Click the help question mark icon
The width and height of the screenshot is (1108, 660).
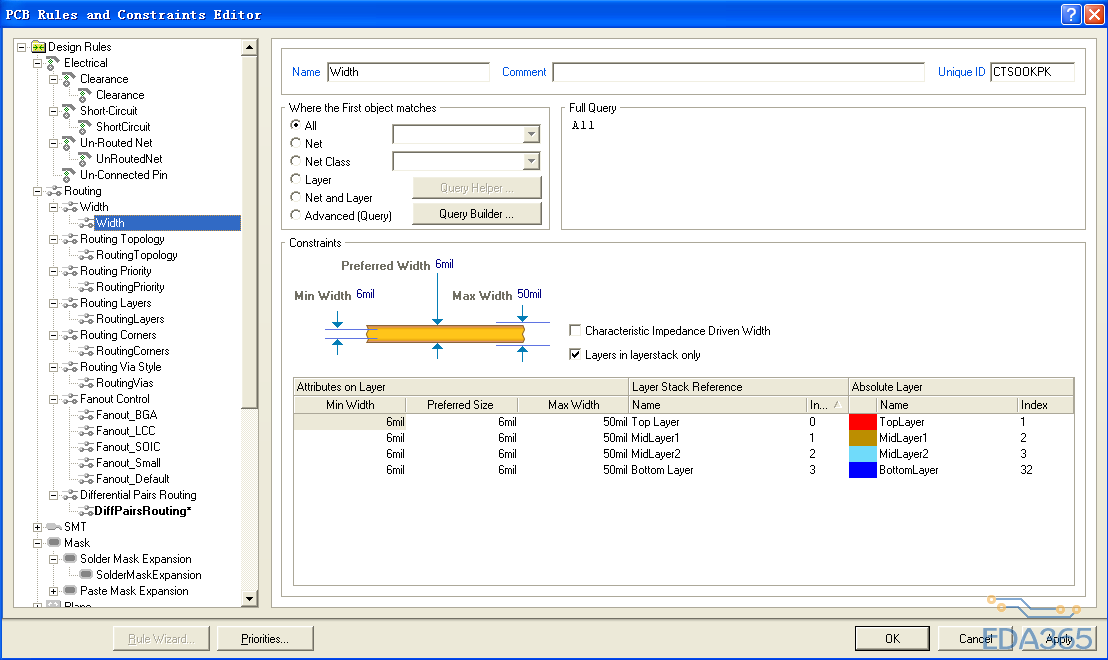(x=1071, y=14)
